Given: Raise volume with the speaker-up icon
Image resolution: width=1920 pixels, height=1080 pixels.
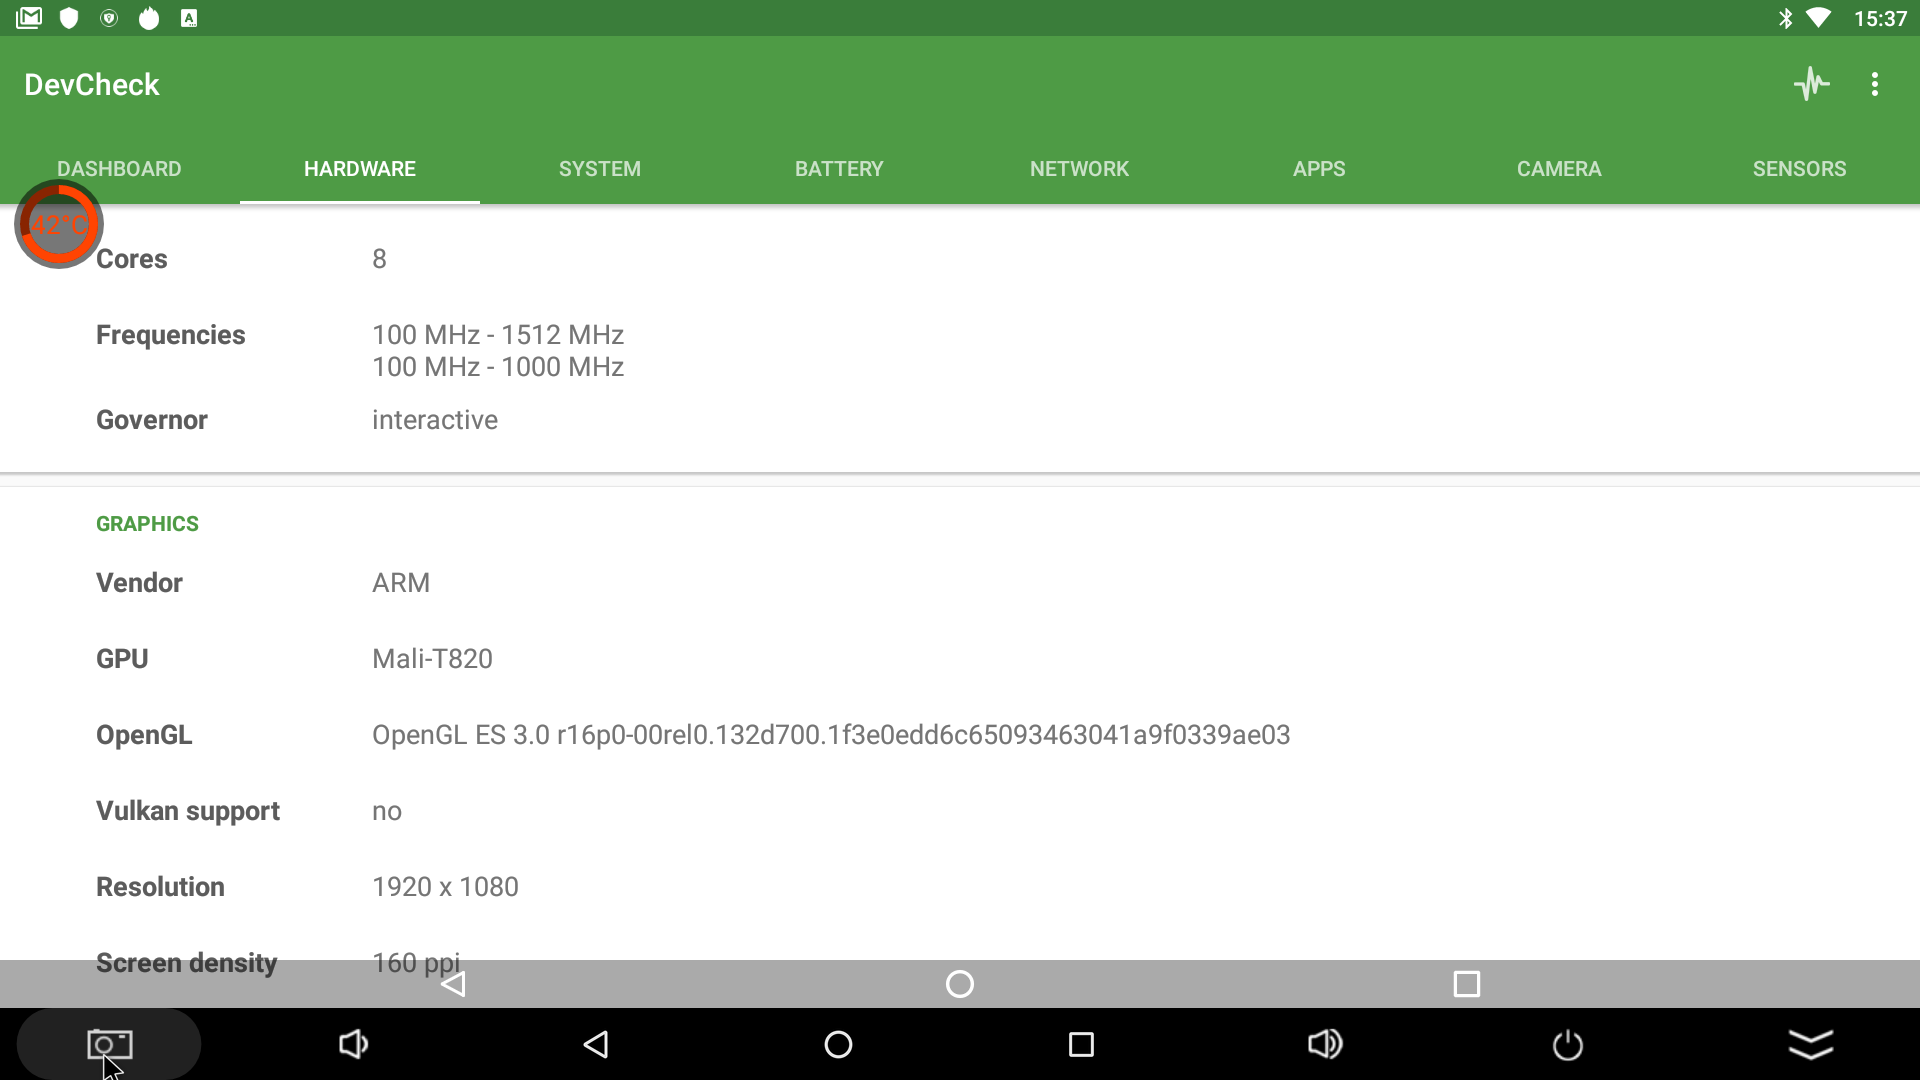Looking at the screenshot, I should pos(1325,1044).
